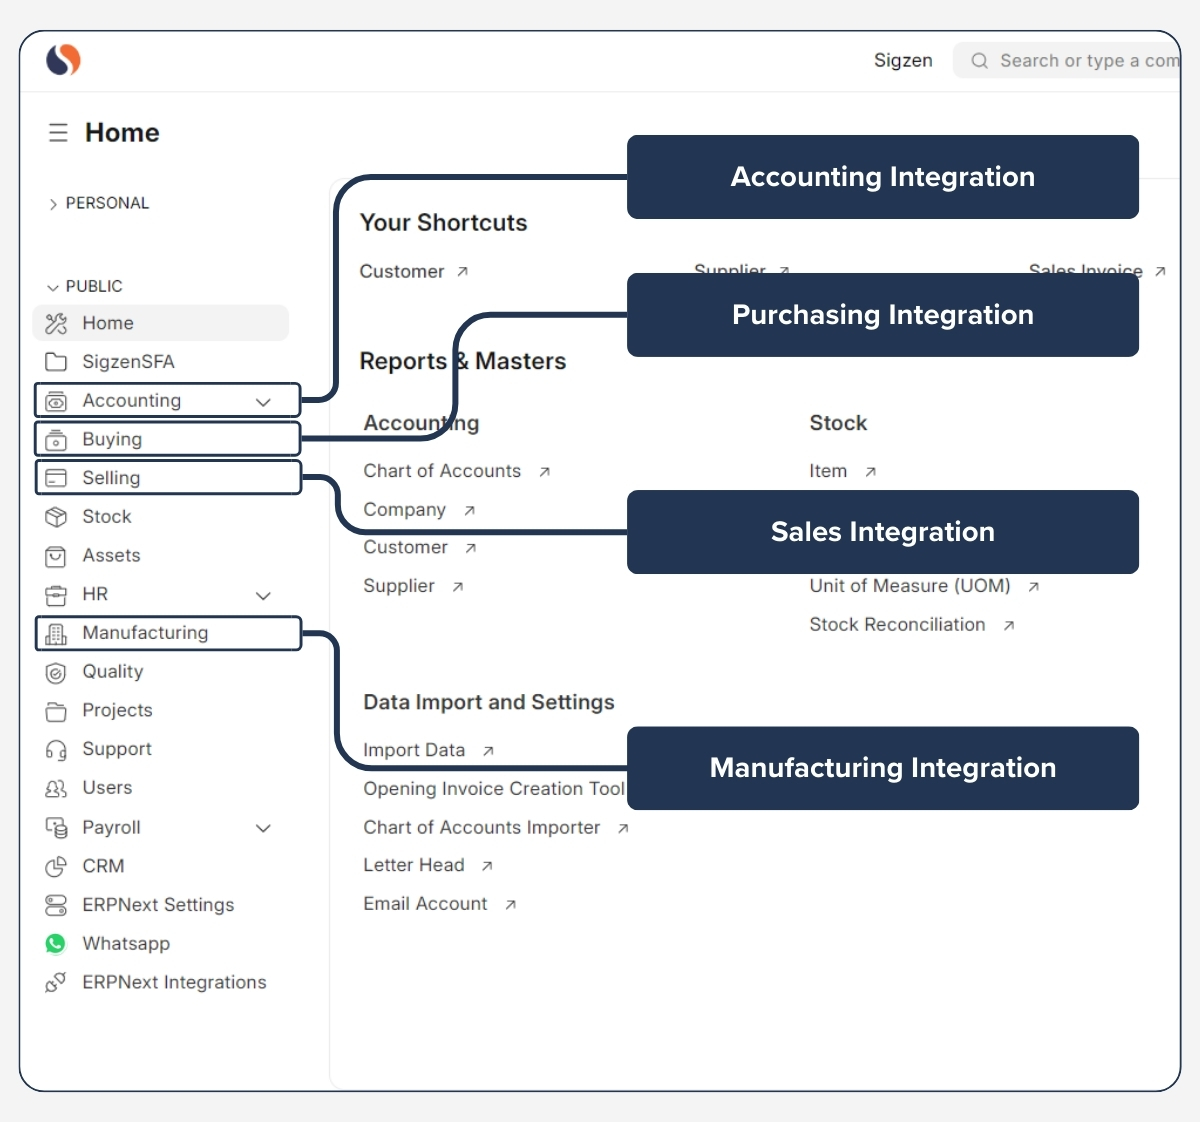Screen dimensions: 1200x1122
Task: Open the Projects folder icon
Action: pyautogui.click(x=56, y=710)
